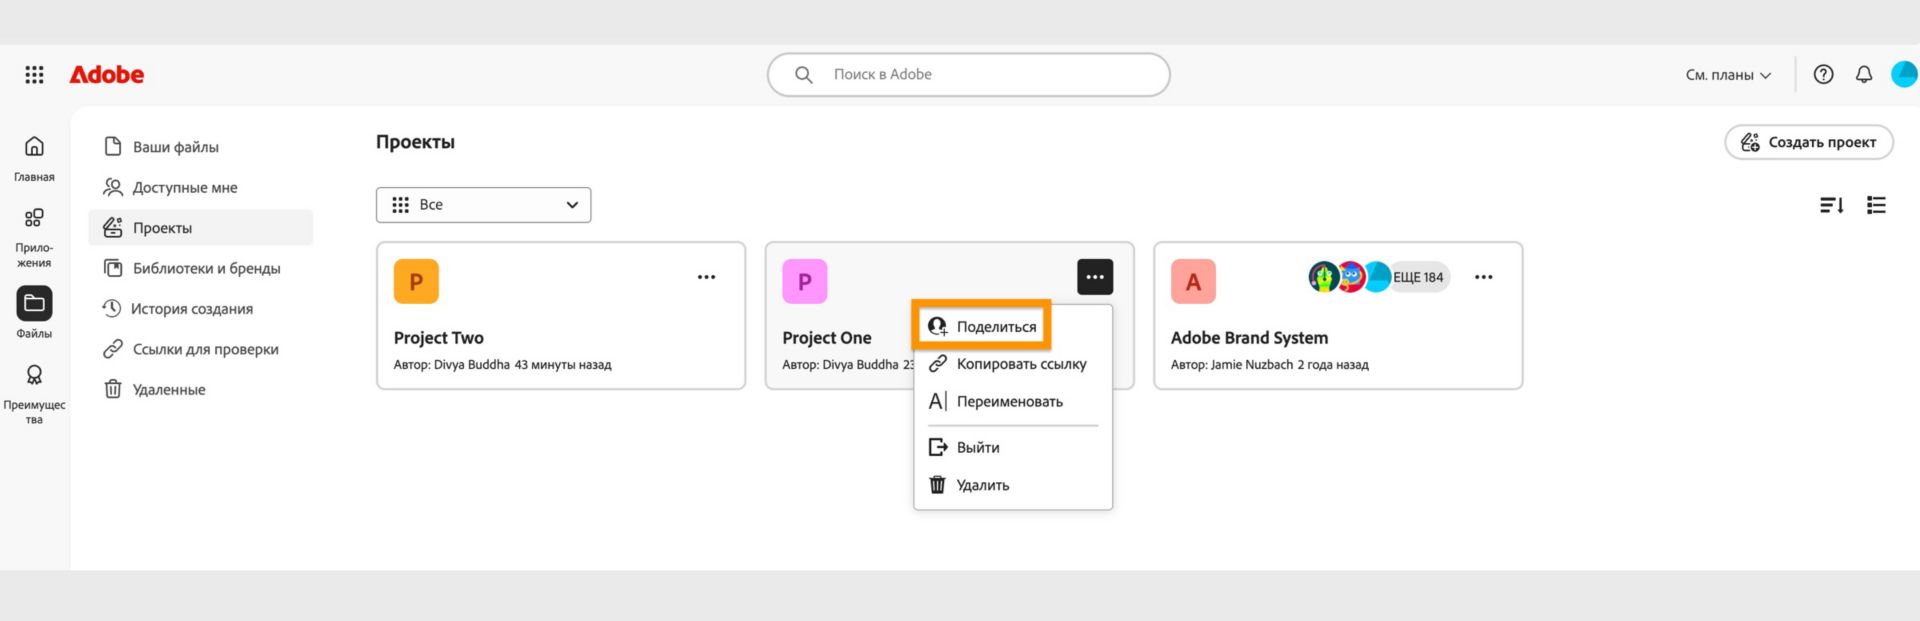Open the Project Two title
Screen dimensions: 1920x621
click(x=438, y=338)
